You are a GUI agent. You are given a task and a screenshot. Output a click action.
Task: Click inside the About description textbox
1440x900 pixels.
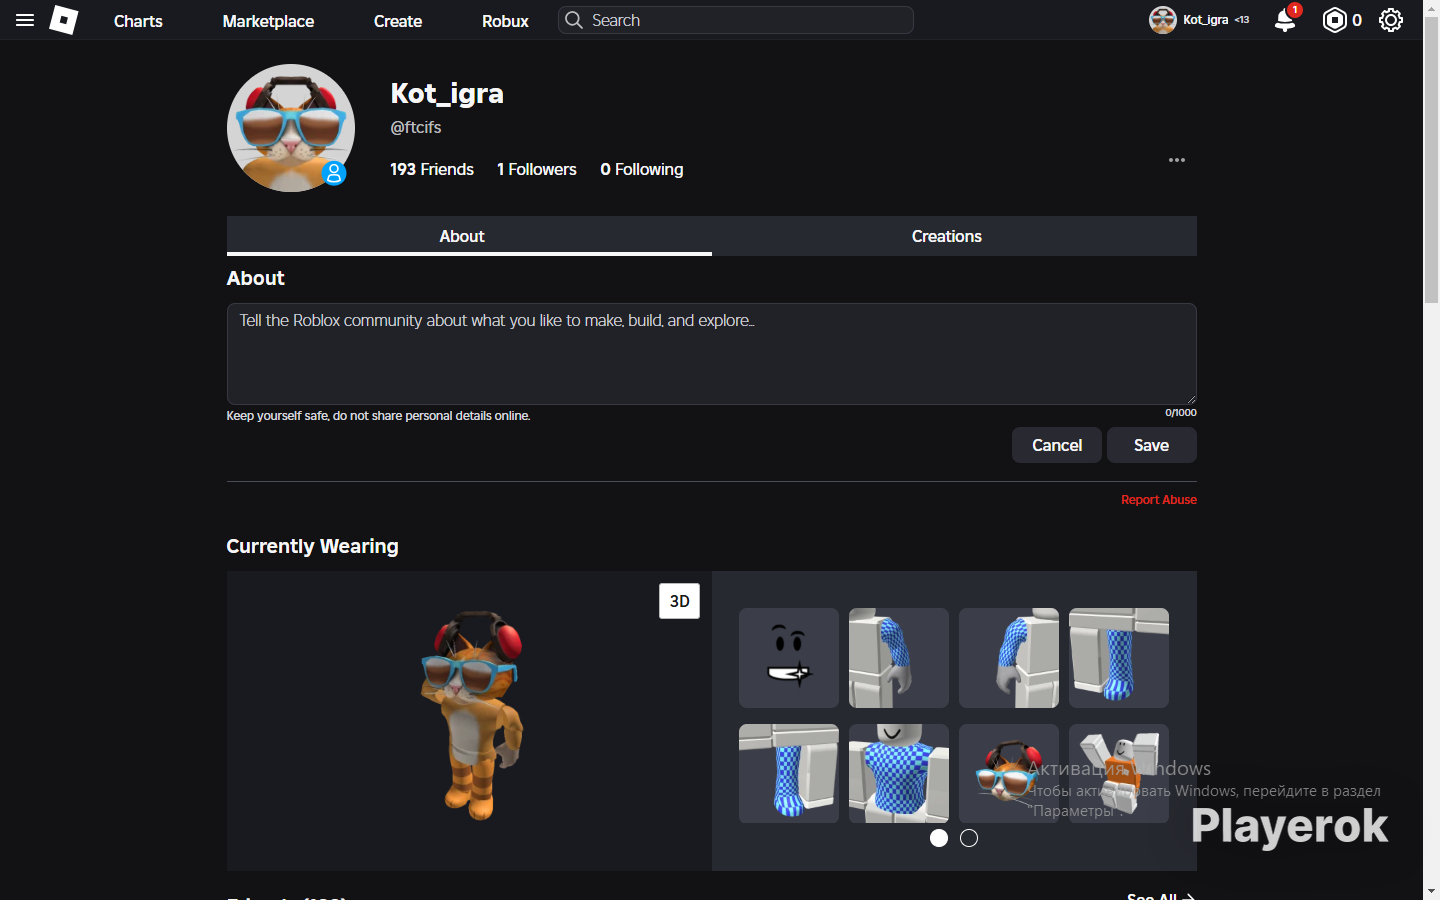(x=712, y=354)
